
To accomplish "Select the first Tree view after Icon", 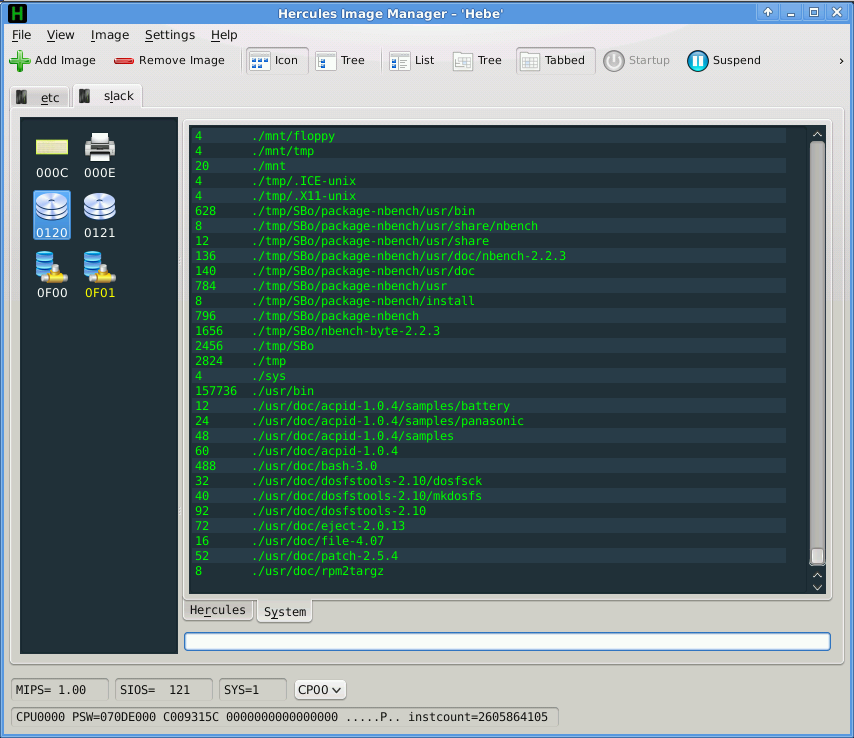I will [340, 60].
